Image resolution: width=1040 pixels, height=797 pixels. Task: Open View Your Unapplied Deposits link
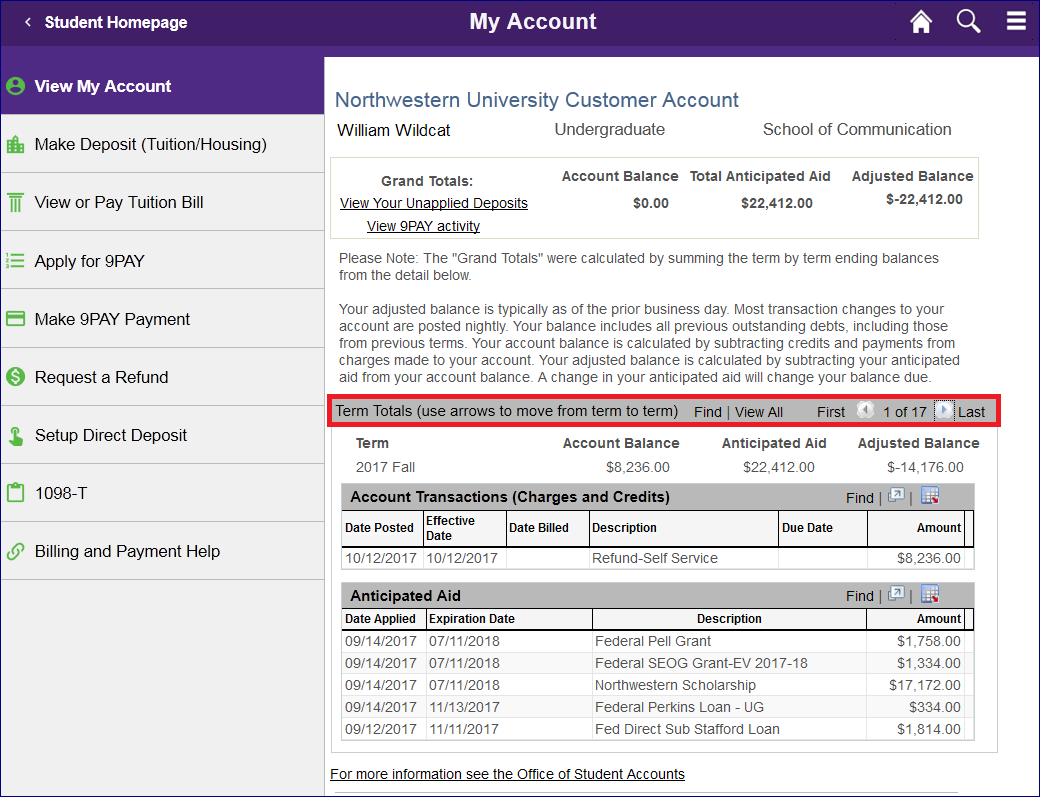coord(434,203)
